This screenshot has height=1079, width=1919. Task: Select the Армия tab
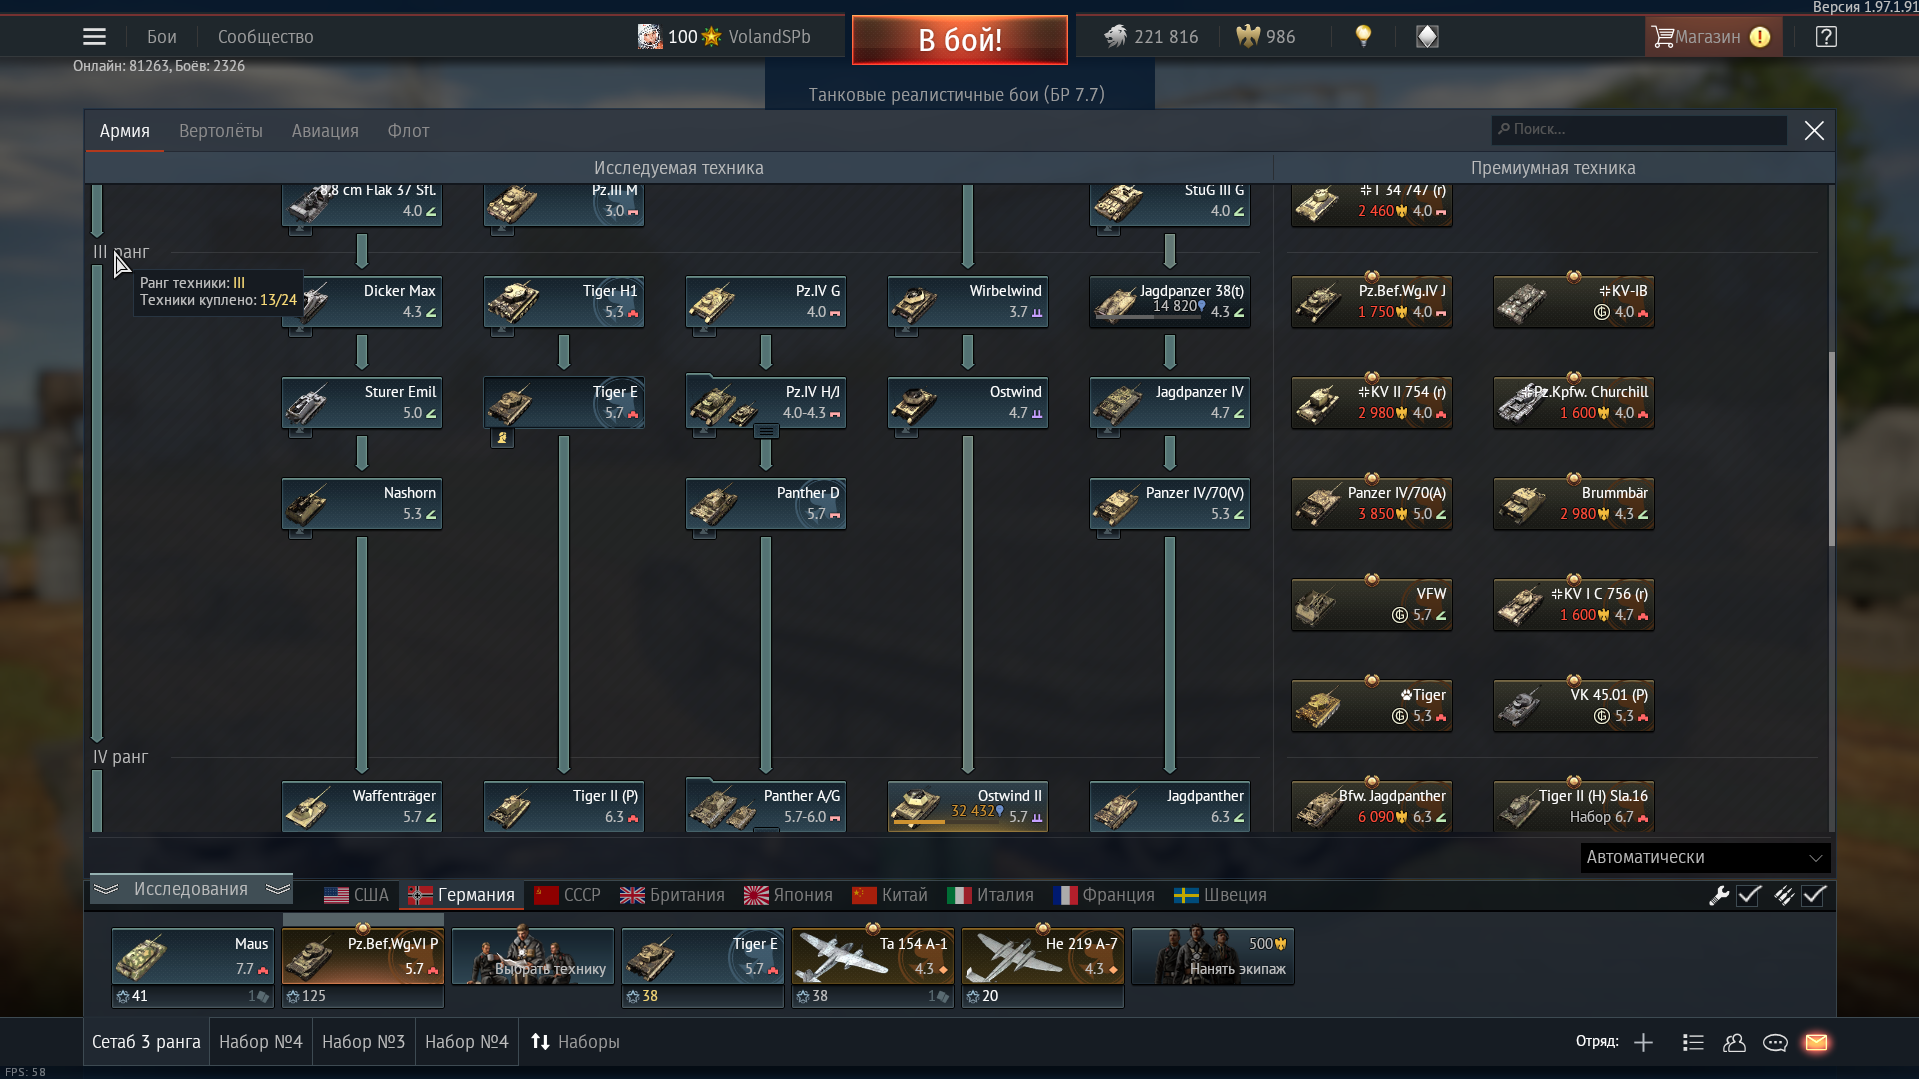[x=125, y=131]
